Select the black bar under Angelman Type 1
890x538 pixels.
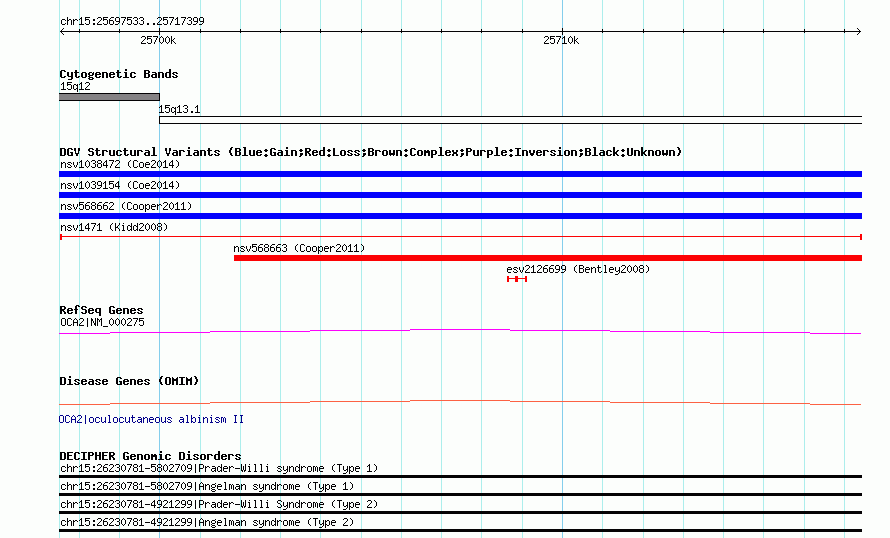point(461,495)
